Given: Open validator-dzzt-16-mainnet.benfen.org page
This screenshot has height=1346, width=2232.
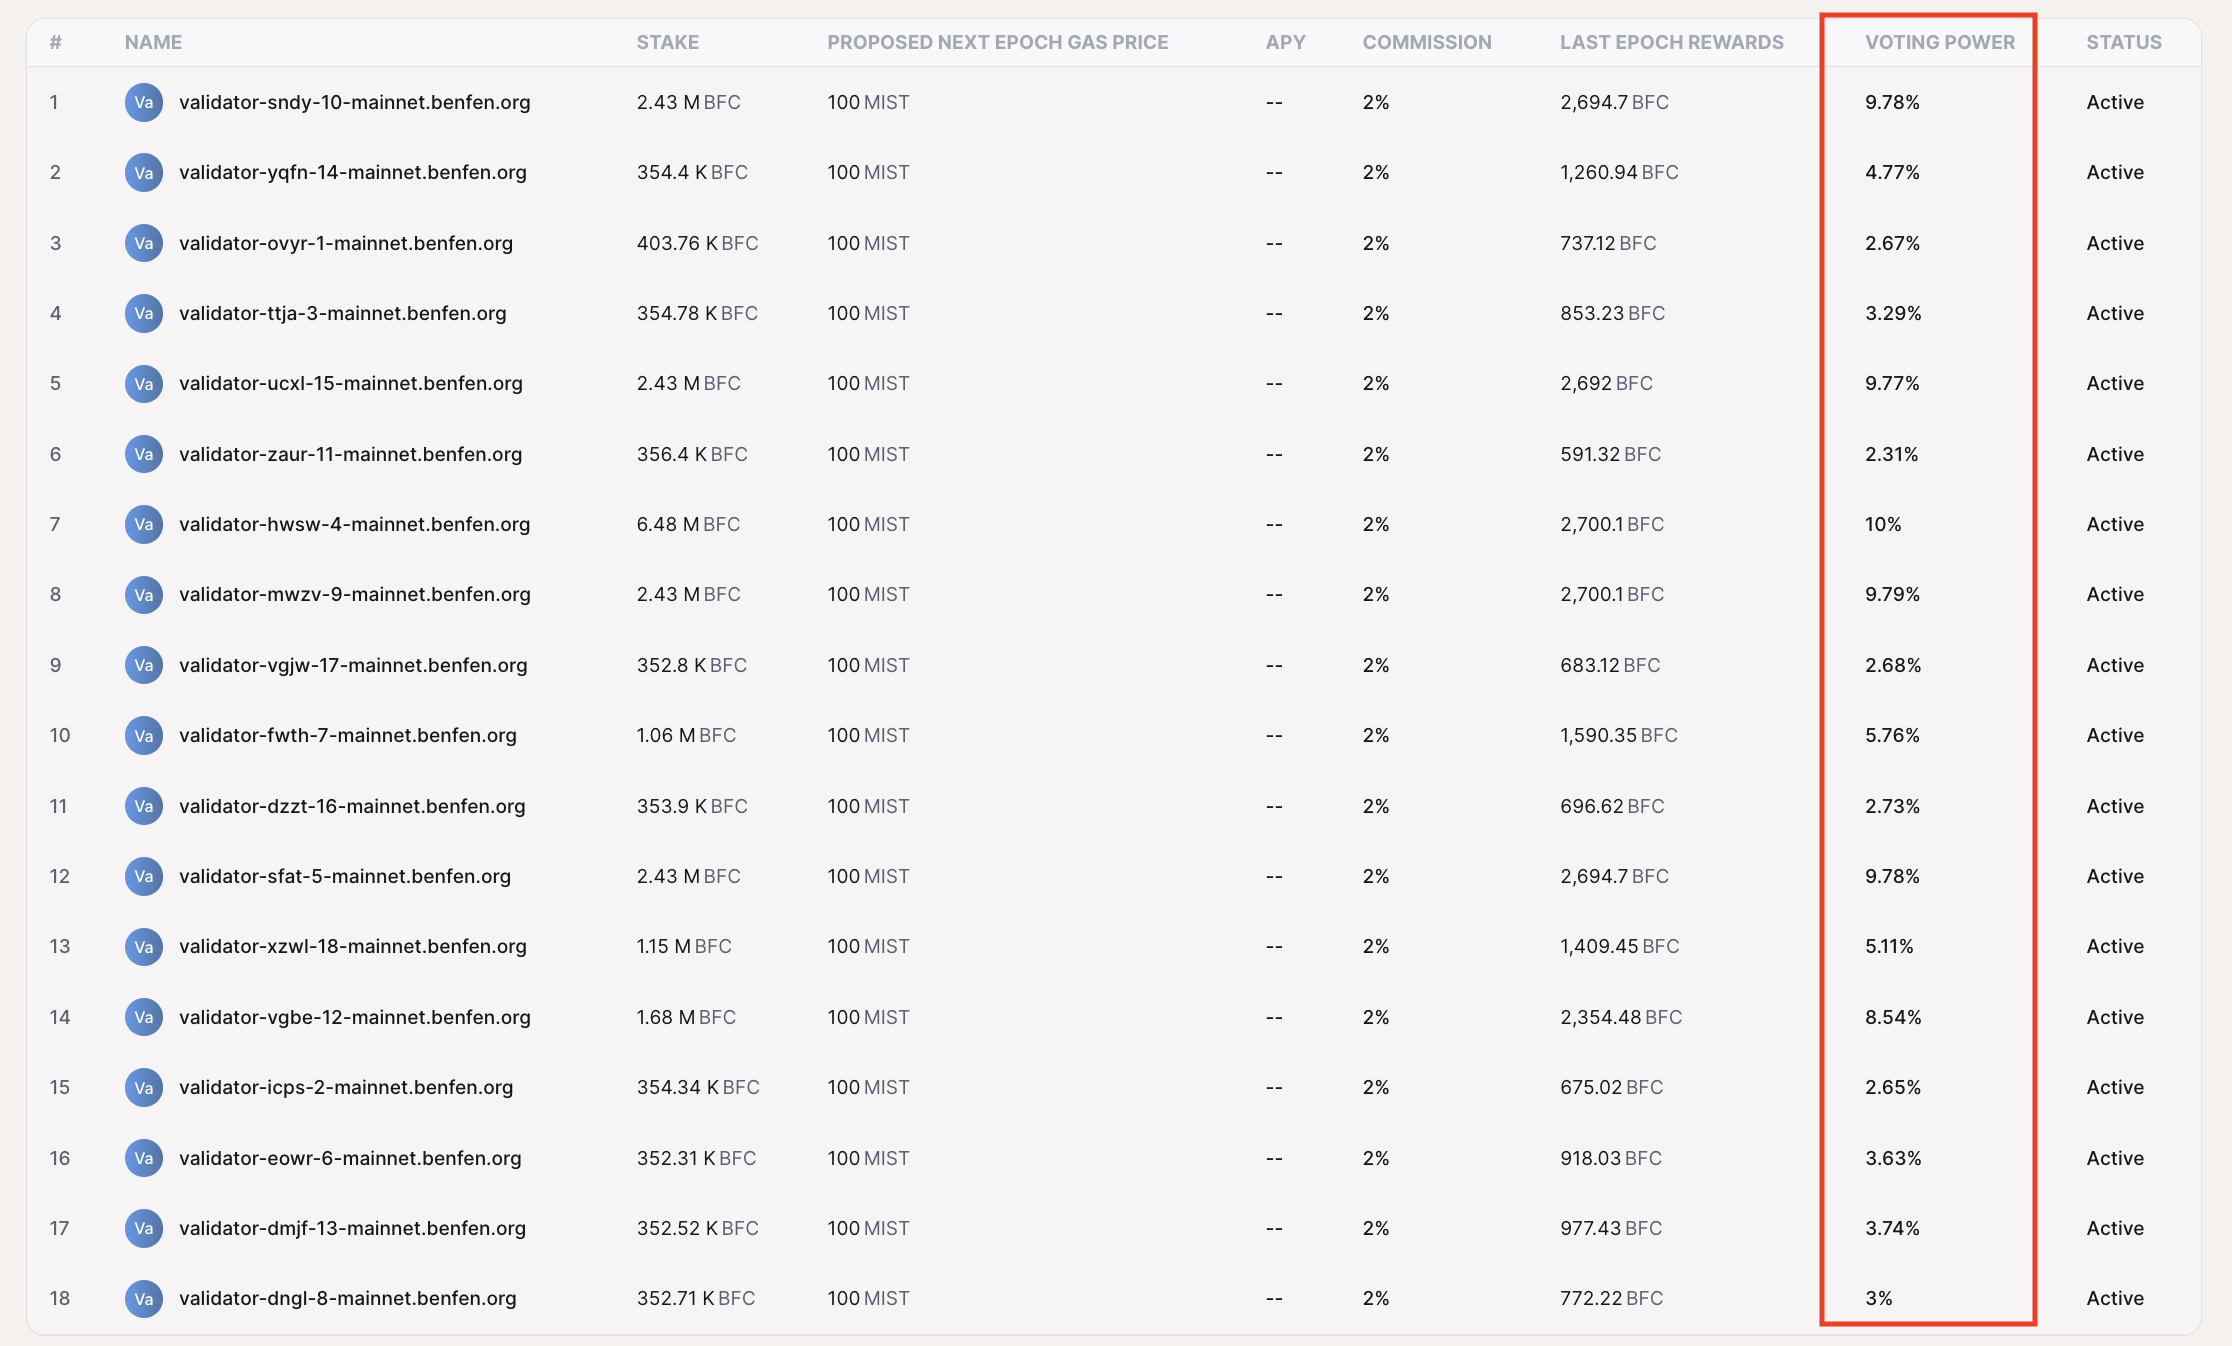Looking at the screenshot, I should click(352, 806).
